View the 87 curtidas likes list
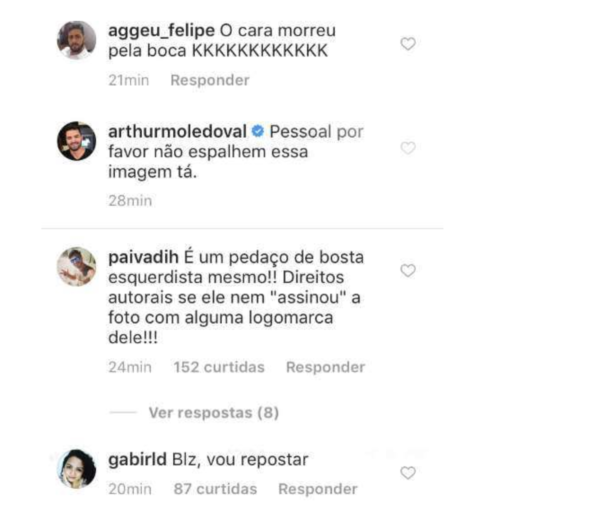The image size is (600, 508). (215, 489)
